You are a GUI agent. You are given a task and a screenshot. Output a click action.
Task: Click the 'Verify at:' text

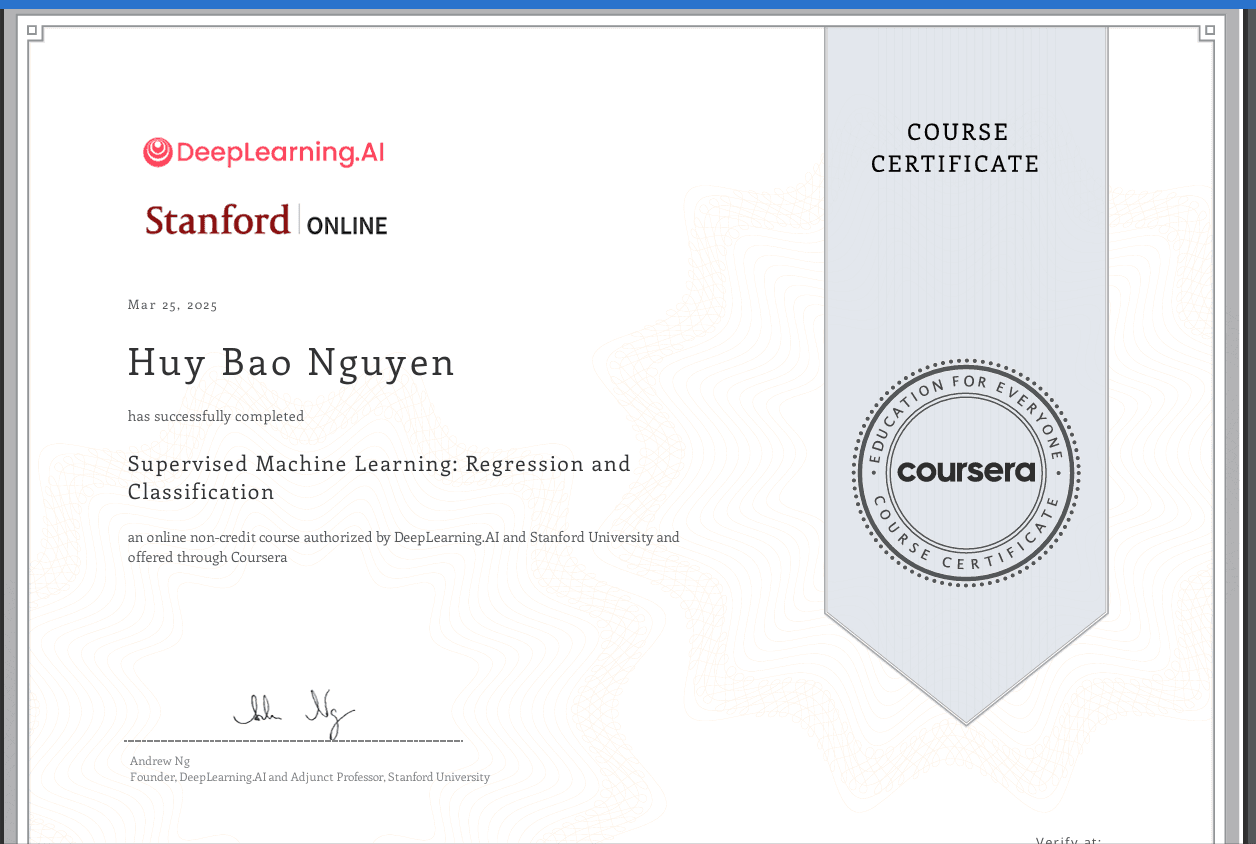click(x=1068, y=840)
